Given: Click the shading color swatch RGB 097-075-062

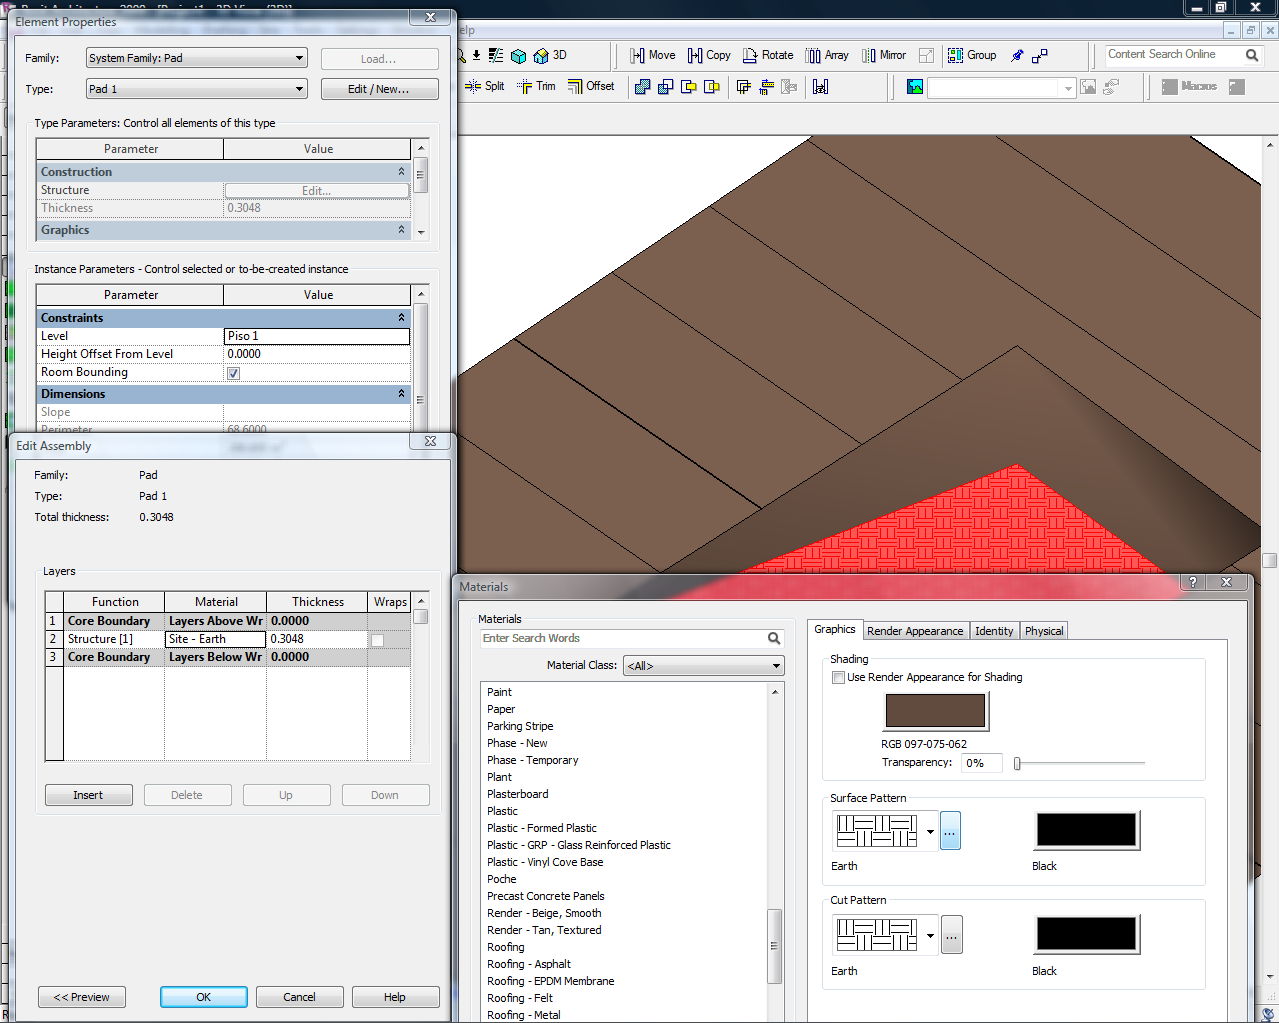Looking at the screenshot, I should pyautogui.click(x=935, y=711).
